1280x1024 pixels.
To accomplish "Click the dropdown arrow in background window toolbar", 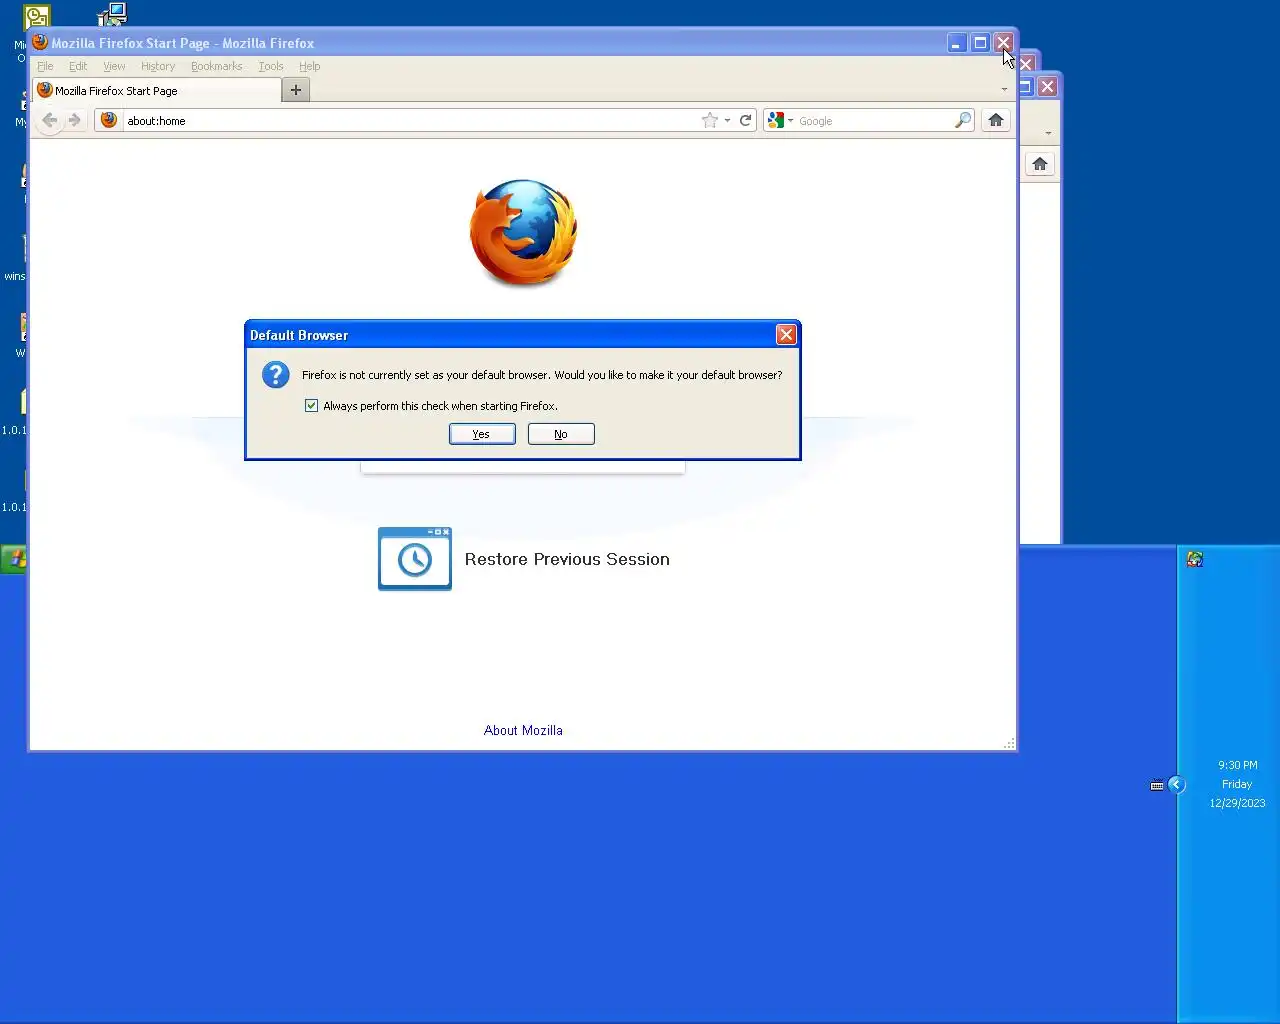I will [1048, 133].
